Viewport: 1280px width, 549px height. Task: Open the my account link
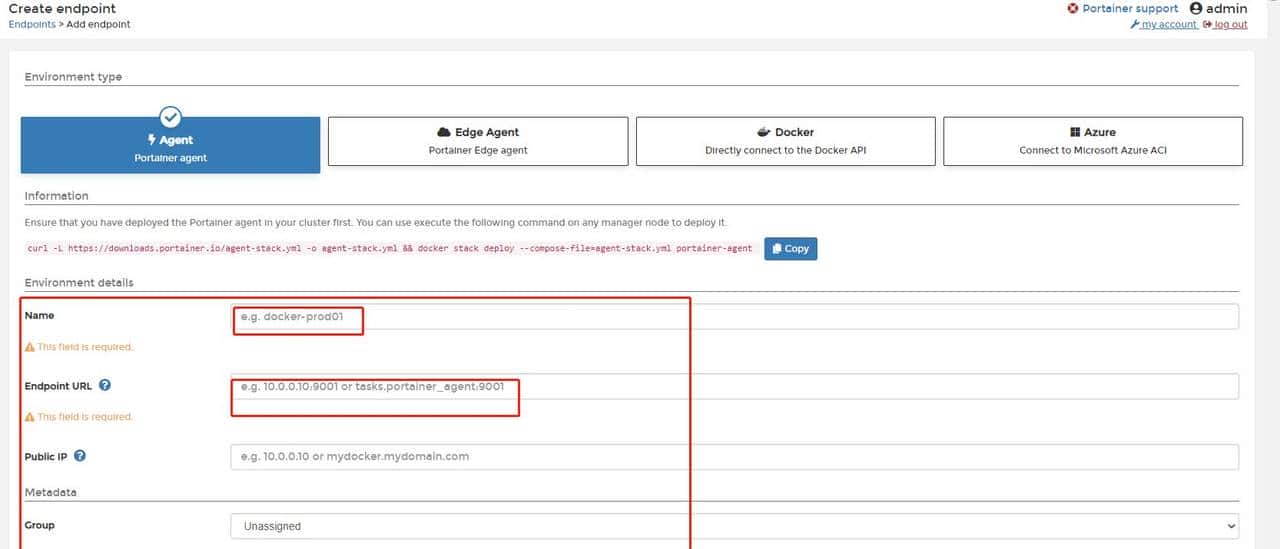1168,25
